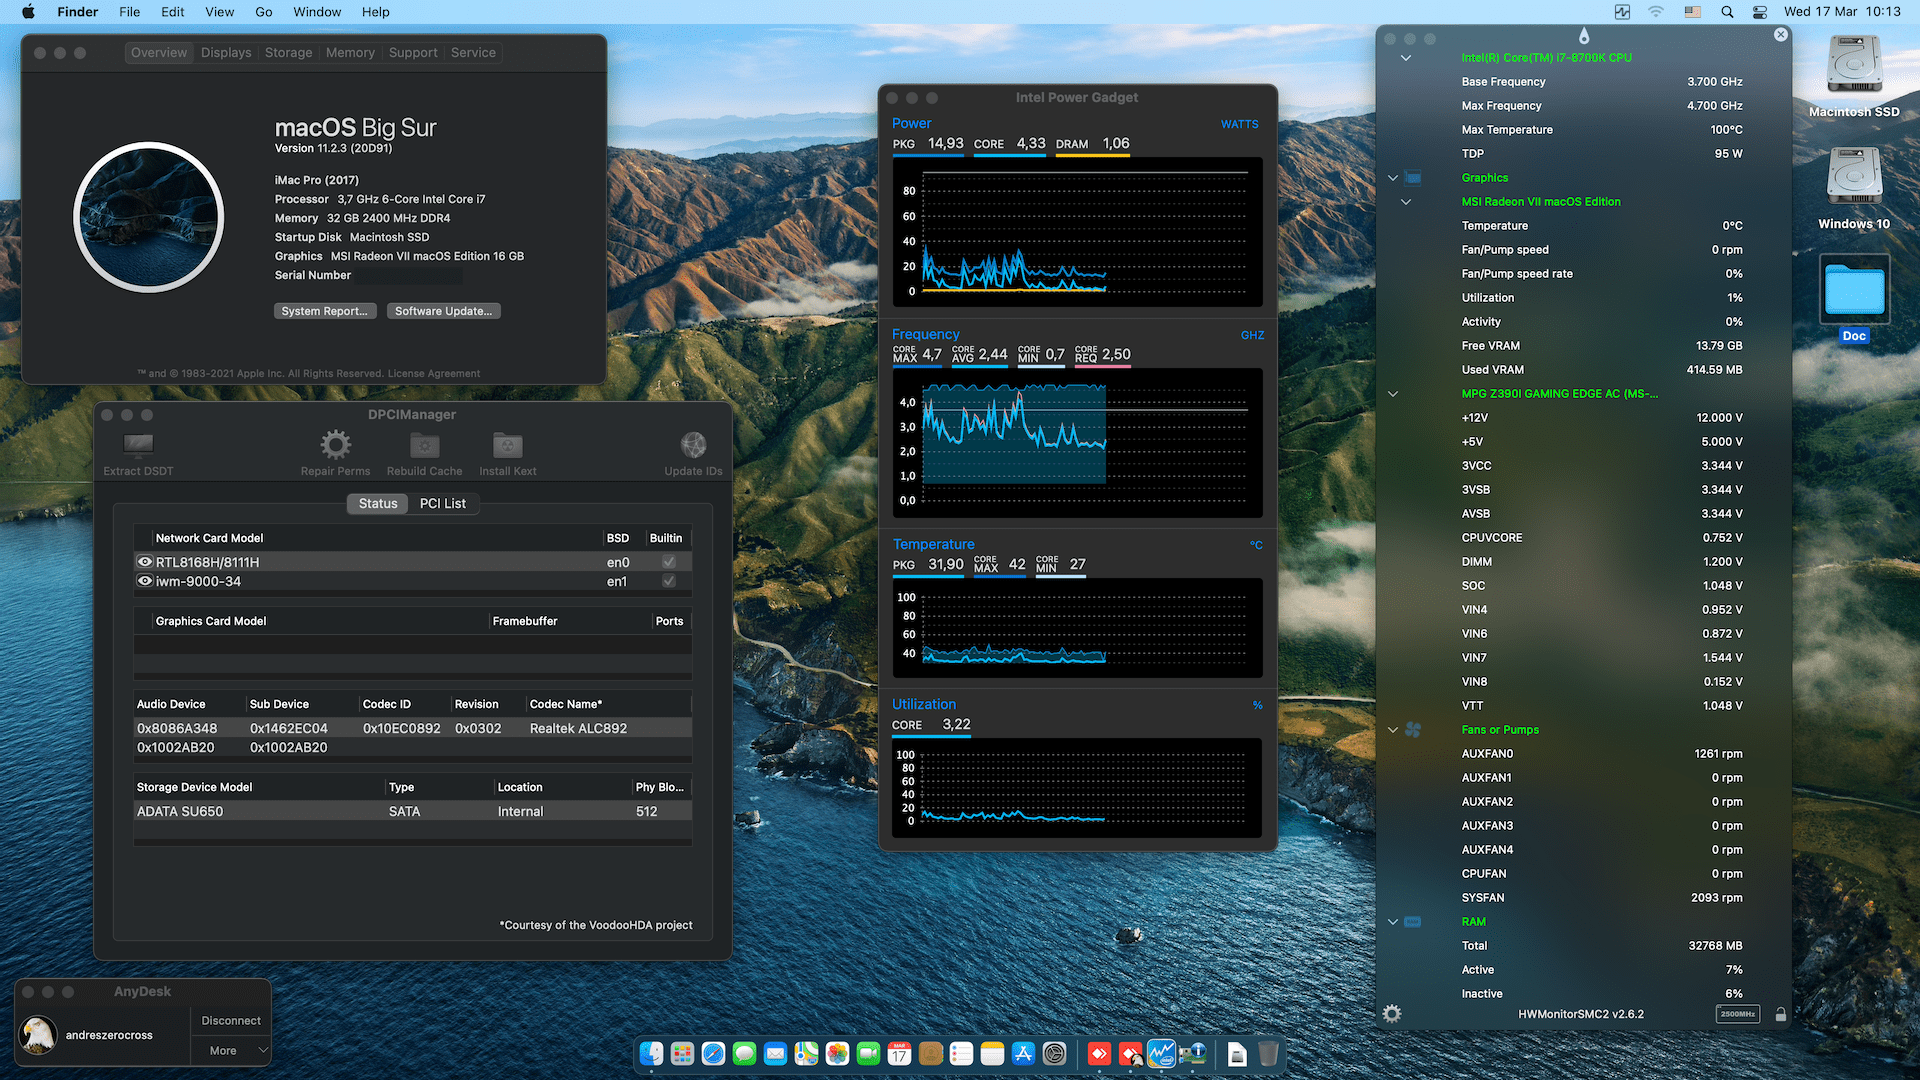The image size is (1920, 1080).
Task: Click Update IDs globe icon in DPCIManager
Action: coord(693,444)
